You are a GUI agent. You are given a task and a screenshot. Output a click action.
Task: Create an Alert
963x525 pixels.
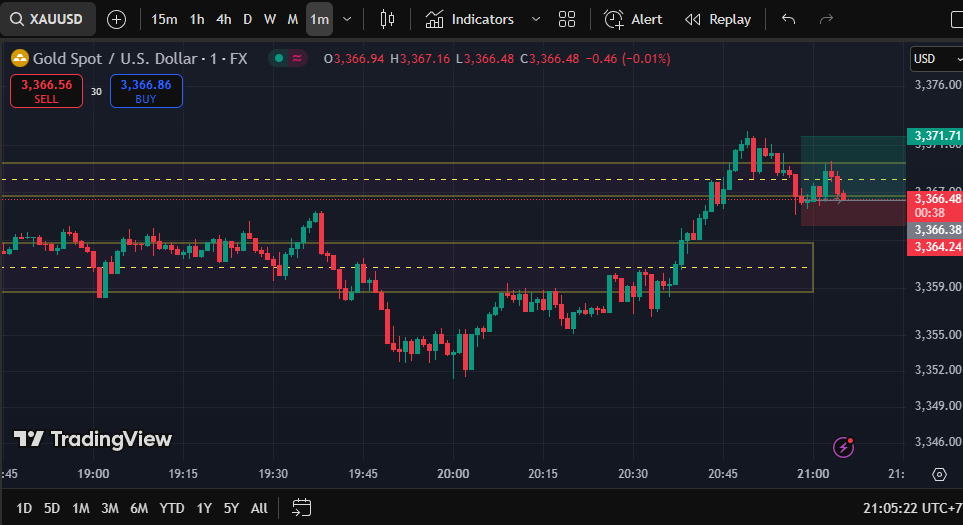click(x=633, y=20)
